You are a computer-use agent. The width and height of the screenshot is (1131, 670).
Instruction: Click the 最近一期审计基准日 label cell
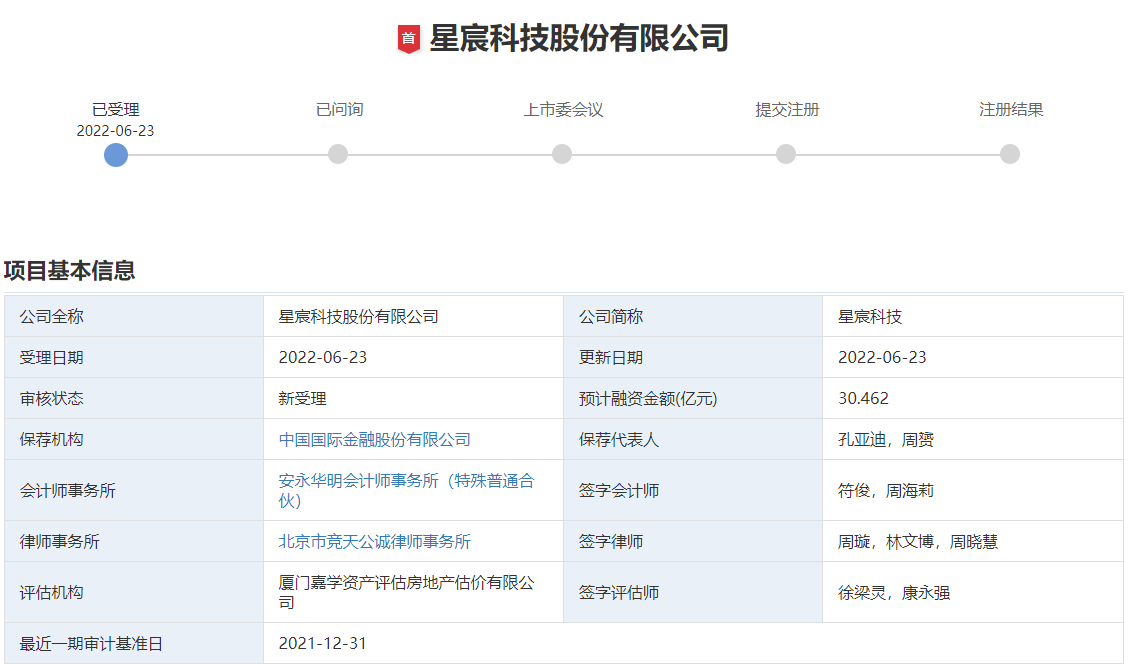click(134, 643)
